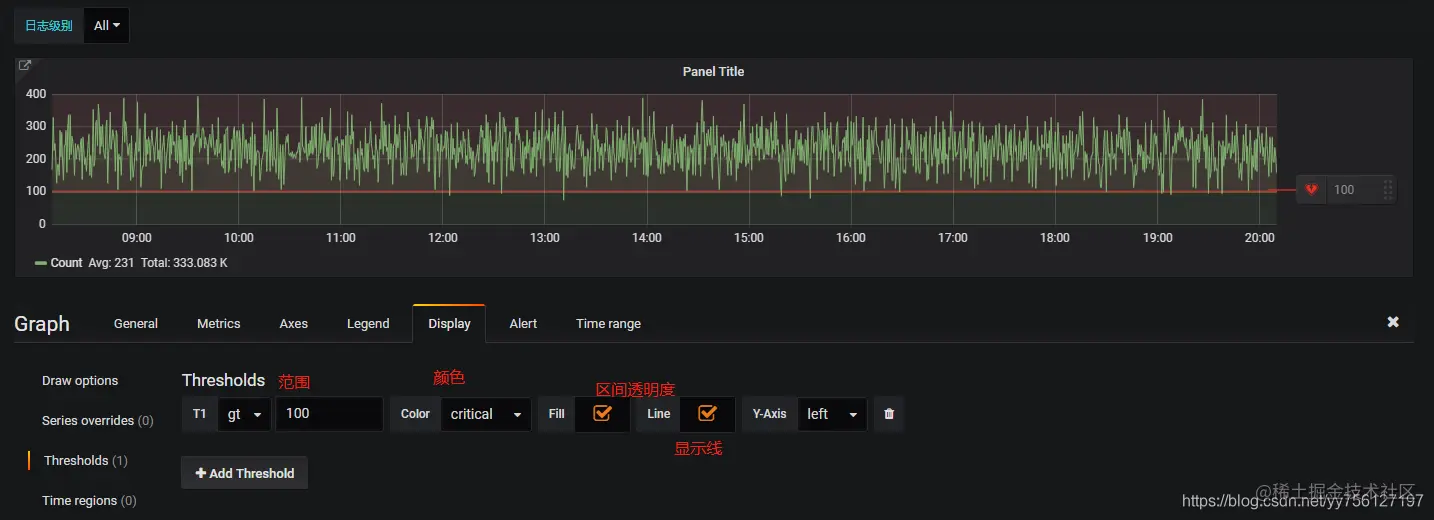Image resolution: width=1434 pixels, height=520 pixels.
Task: Close the Graph editor with X
Action: [1393, 322]
